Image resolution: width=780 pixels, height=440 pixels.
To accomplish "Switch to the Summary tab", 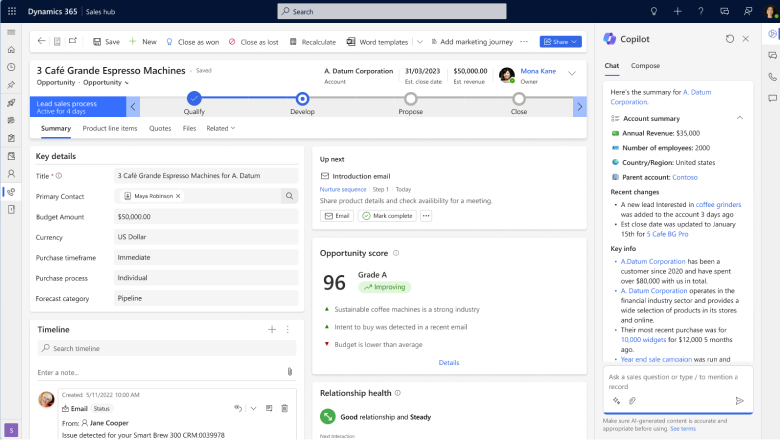I will coord(56,128).
